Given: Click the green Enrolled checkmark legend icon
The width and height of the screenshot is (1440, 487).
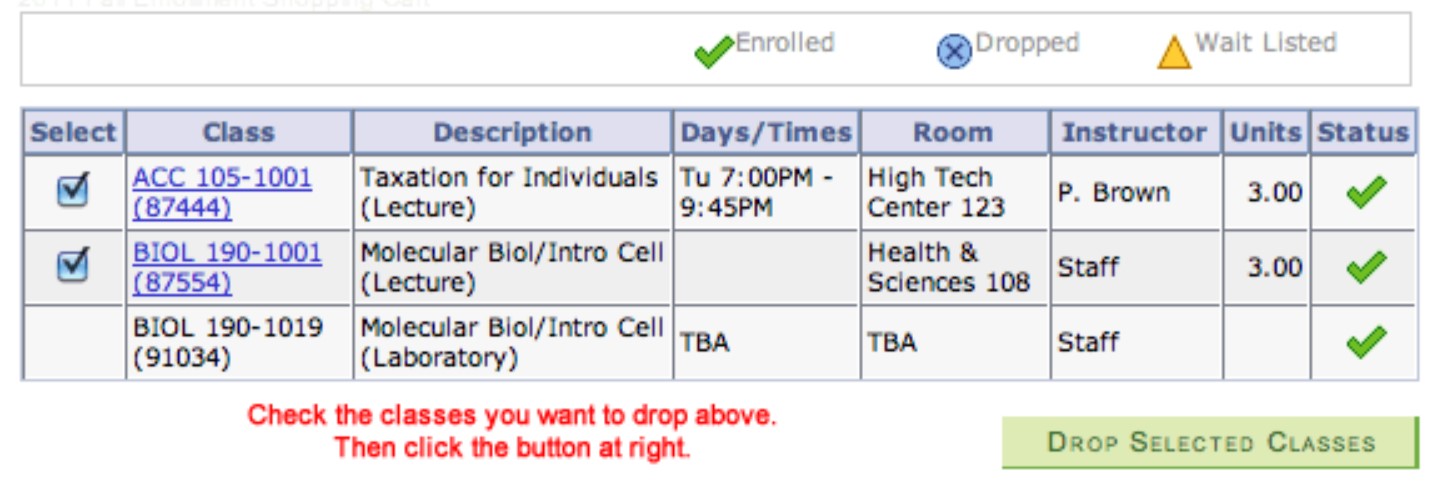Looking at the screenshot, I should tap(714, 51).
